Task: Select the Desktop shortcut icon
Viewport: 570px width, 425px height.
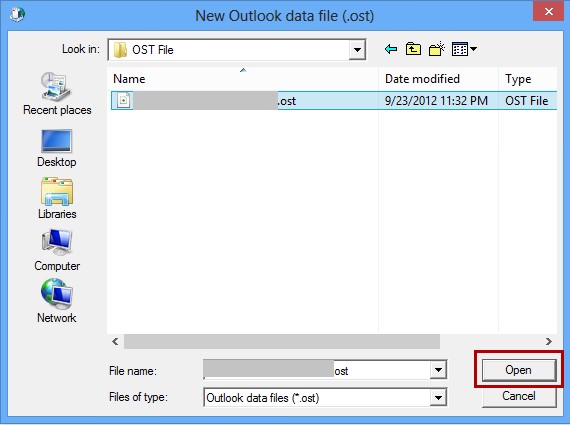Action: [57, 148]
